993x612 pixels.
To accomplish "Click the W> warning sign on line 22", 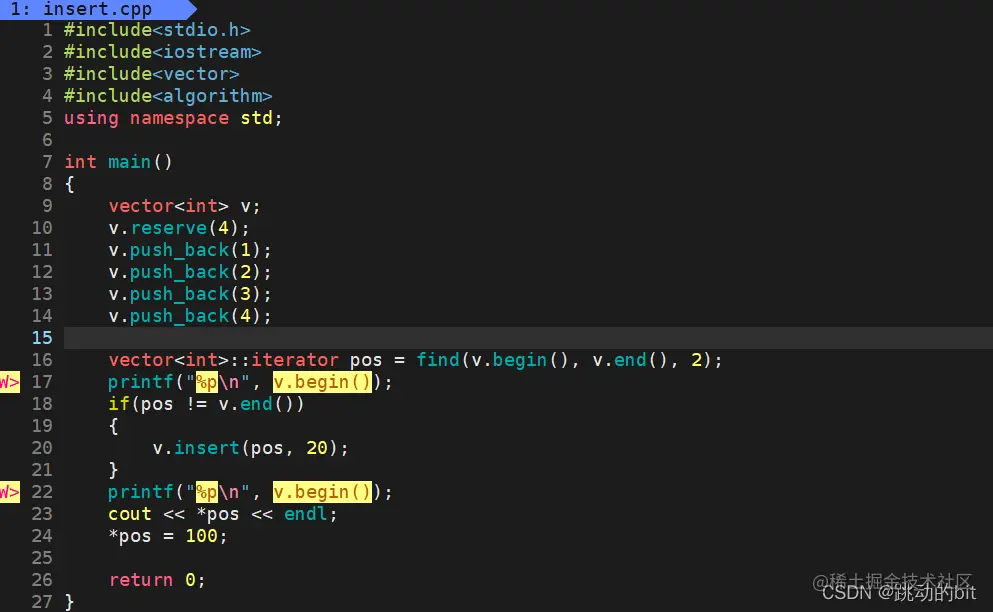I will 9,492.
